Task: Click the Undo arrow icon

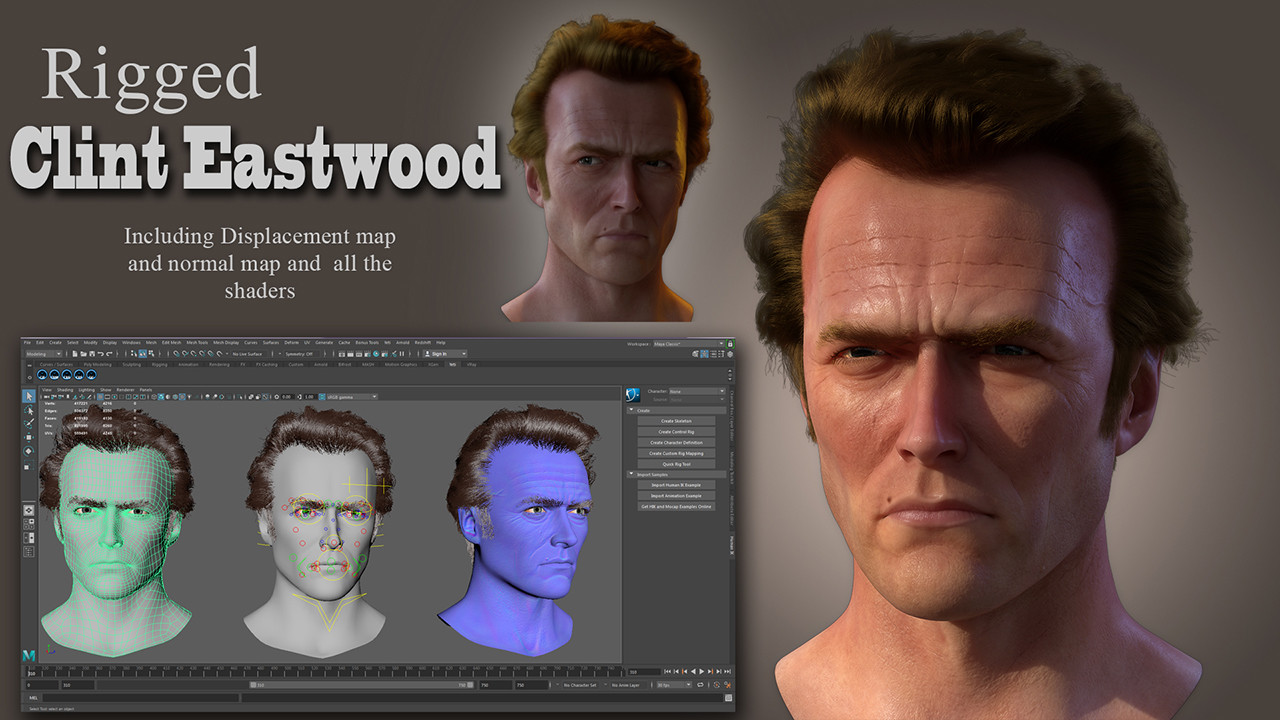Action: pos(100,353)
